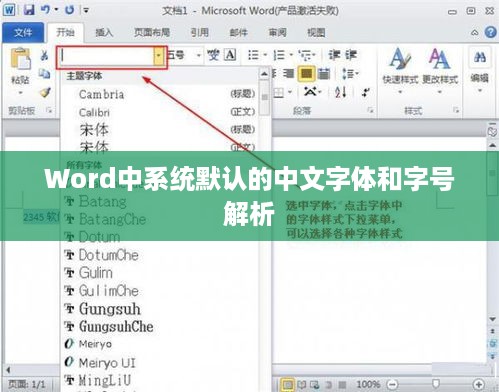Increase the paragraph indent
Image resolution: width=499 pixels, height=392 pixels.
click(x=351, y=55)
